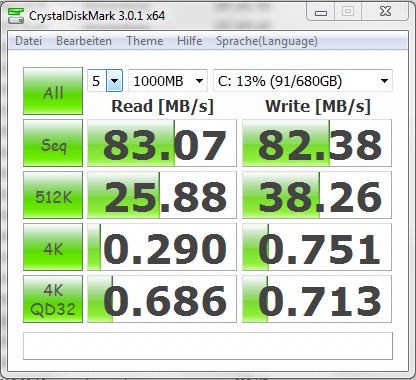This screenshot has width=416, height=380.
Task: Run the Seq sequential test
Action: click(x=53, y=143)
